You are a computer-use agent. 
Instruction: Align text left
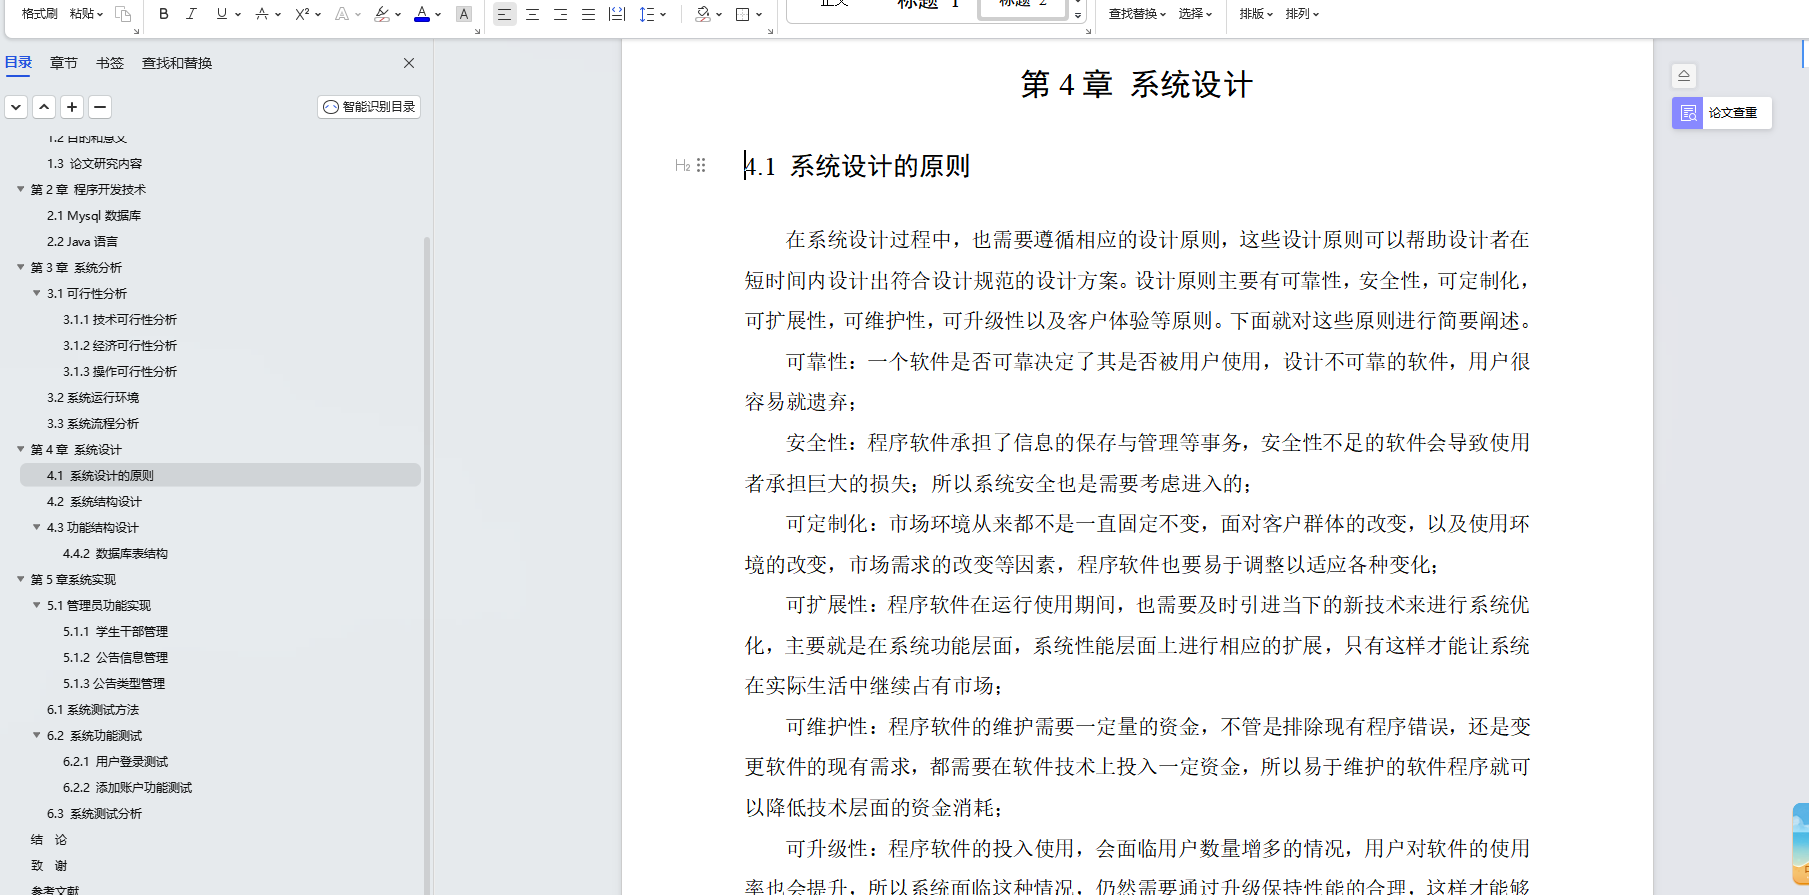tap(505, 14)
